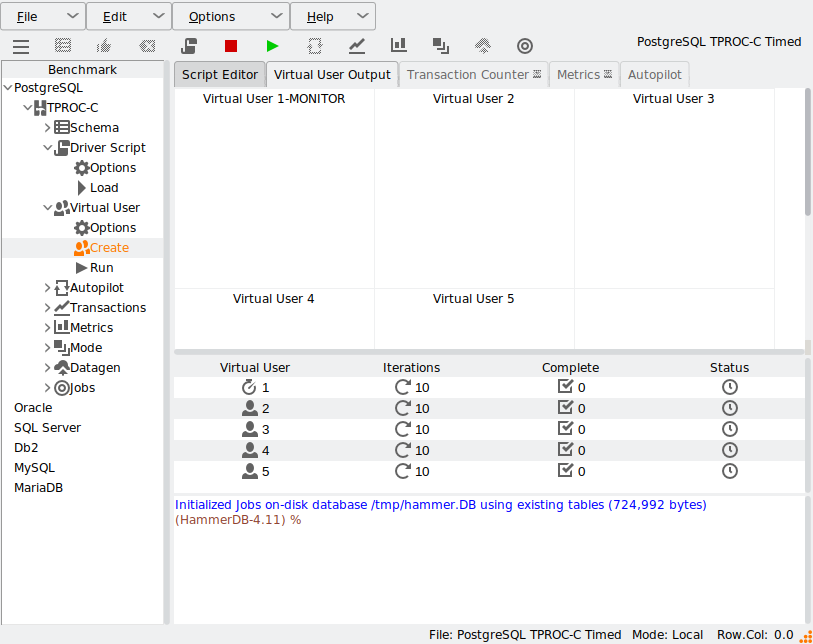Screen dimensions: 813x644
Task: Select Options under Driver Script
Action: tap(105, 168)
